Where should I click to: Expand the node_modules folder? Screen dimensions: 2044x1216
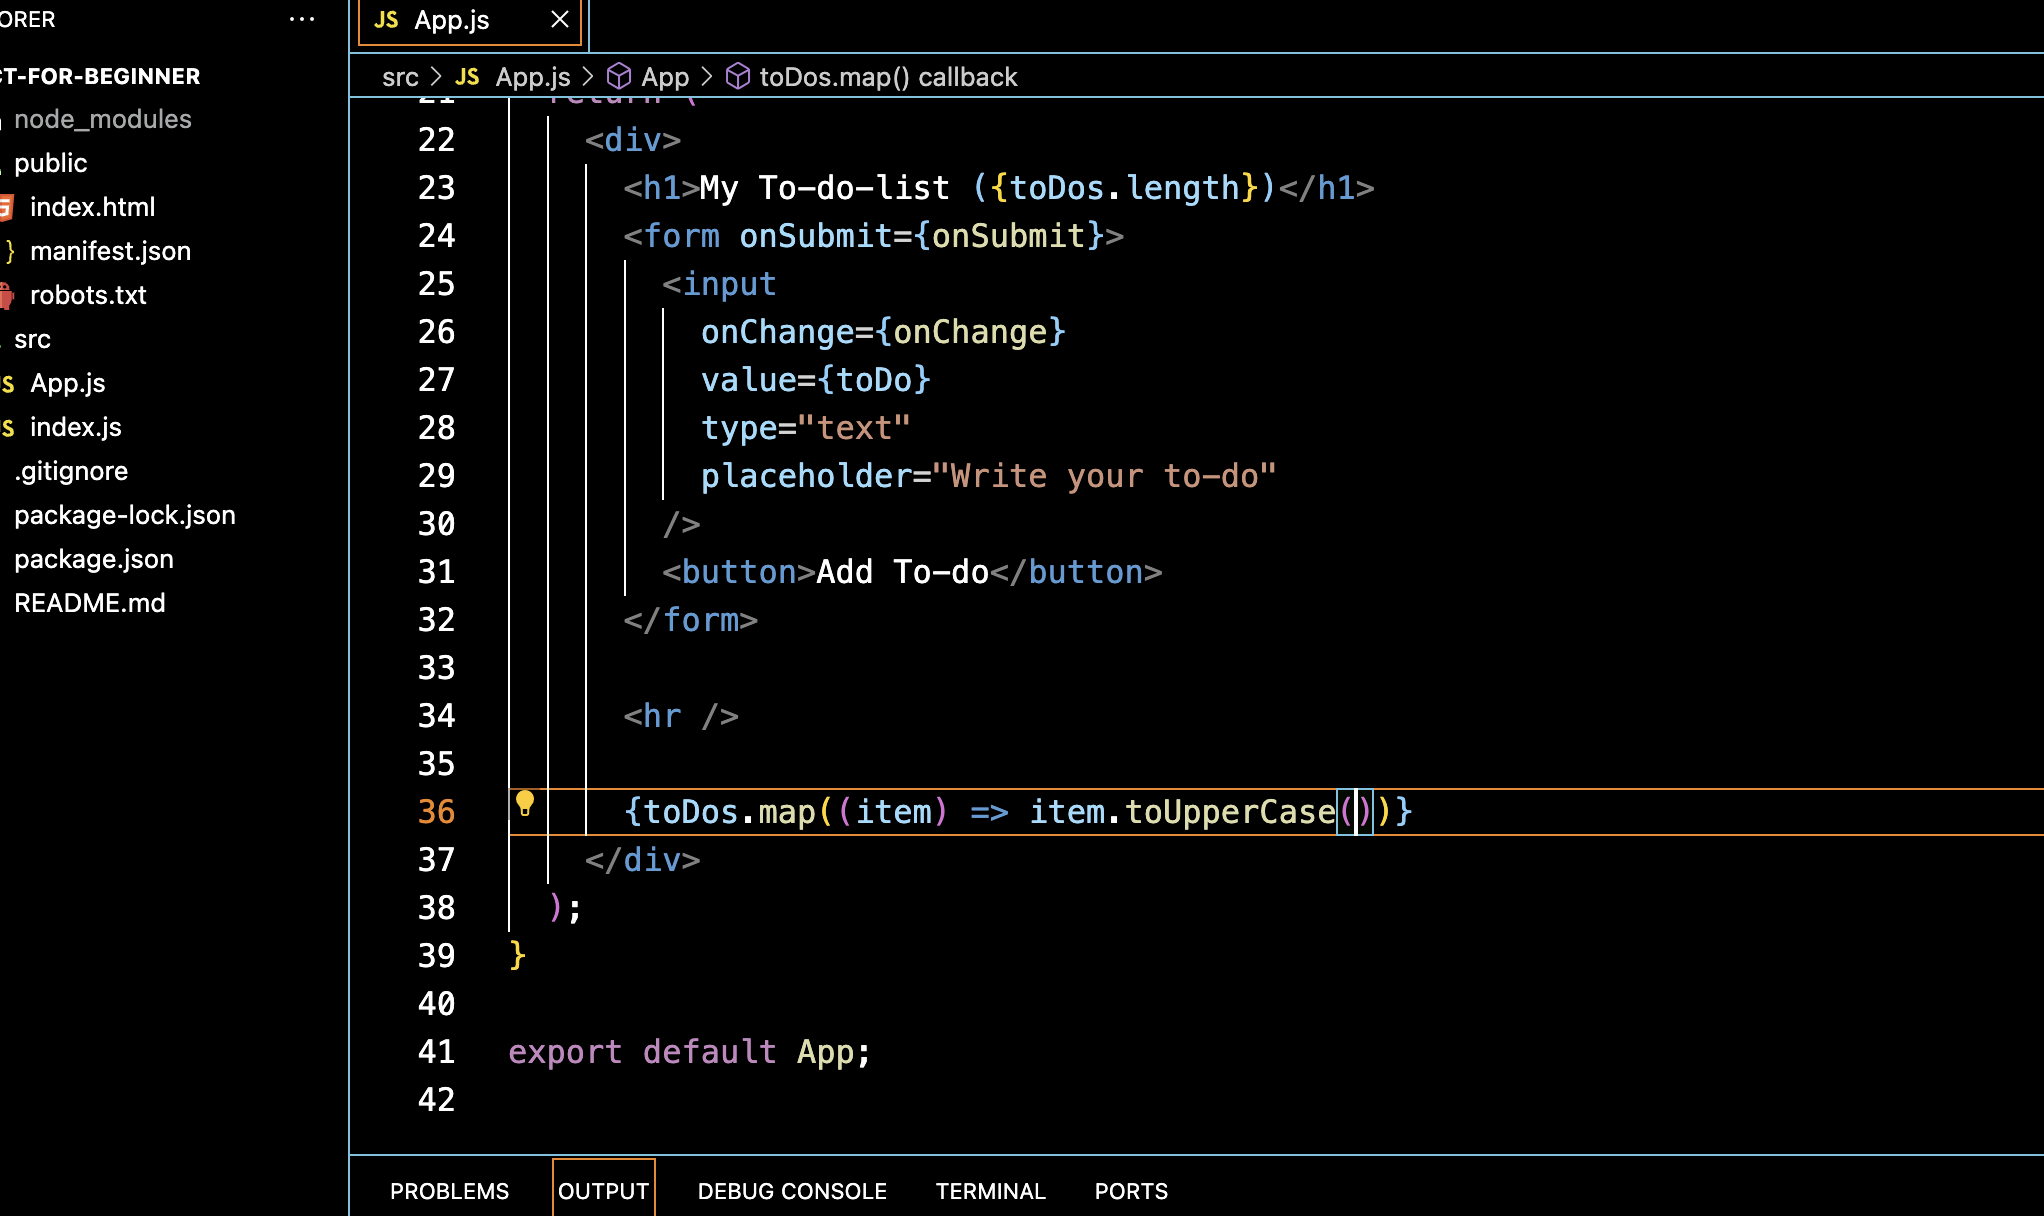point(102,119)
